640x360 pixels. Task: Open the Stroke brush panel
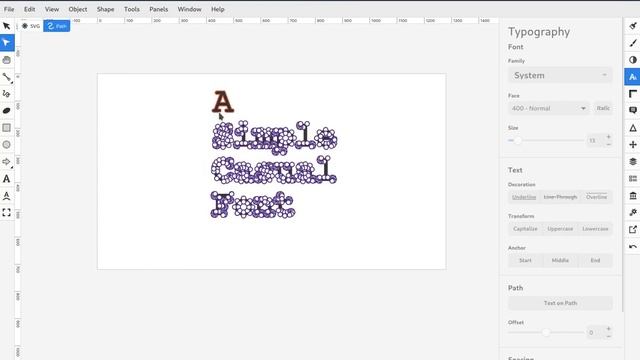633,43
